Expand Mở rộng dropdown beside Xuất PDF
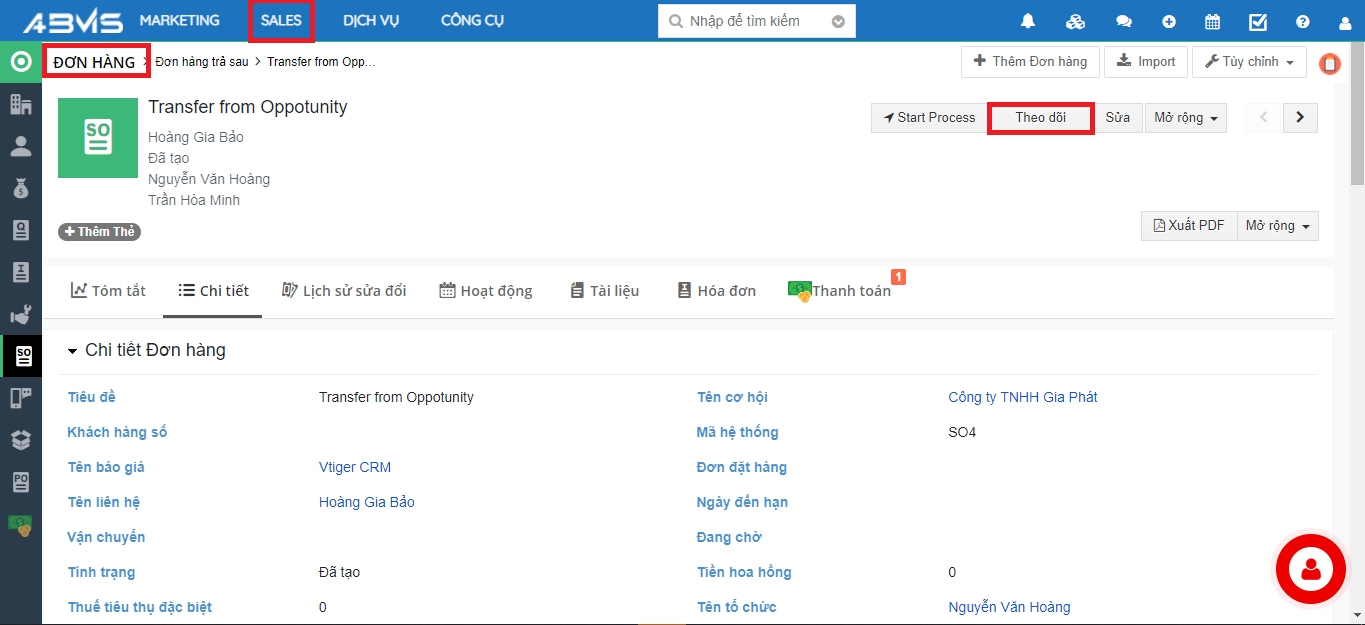The height and width of the screenshot is (625, 1365). coord(1277,226)
